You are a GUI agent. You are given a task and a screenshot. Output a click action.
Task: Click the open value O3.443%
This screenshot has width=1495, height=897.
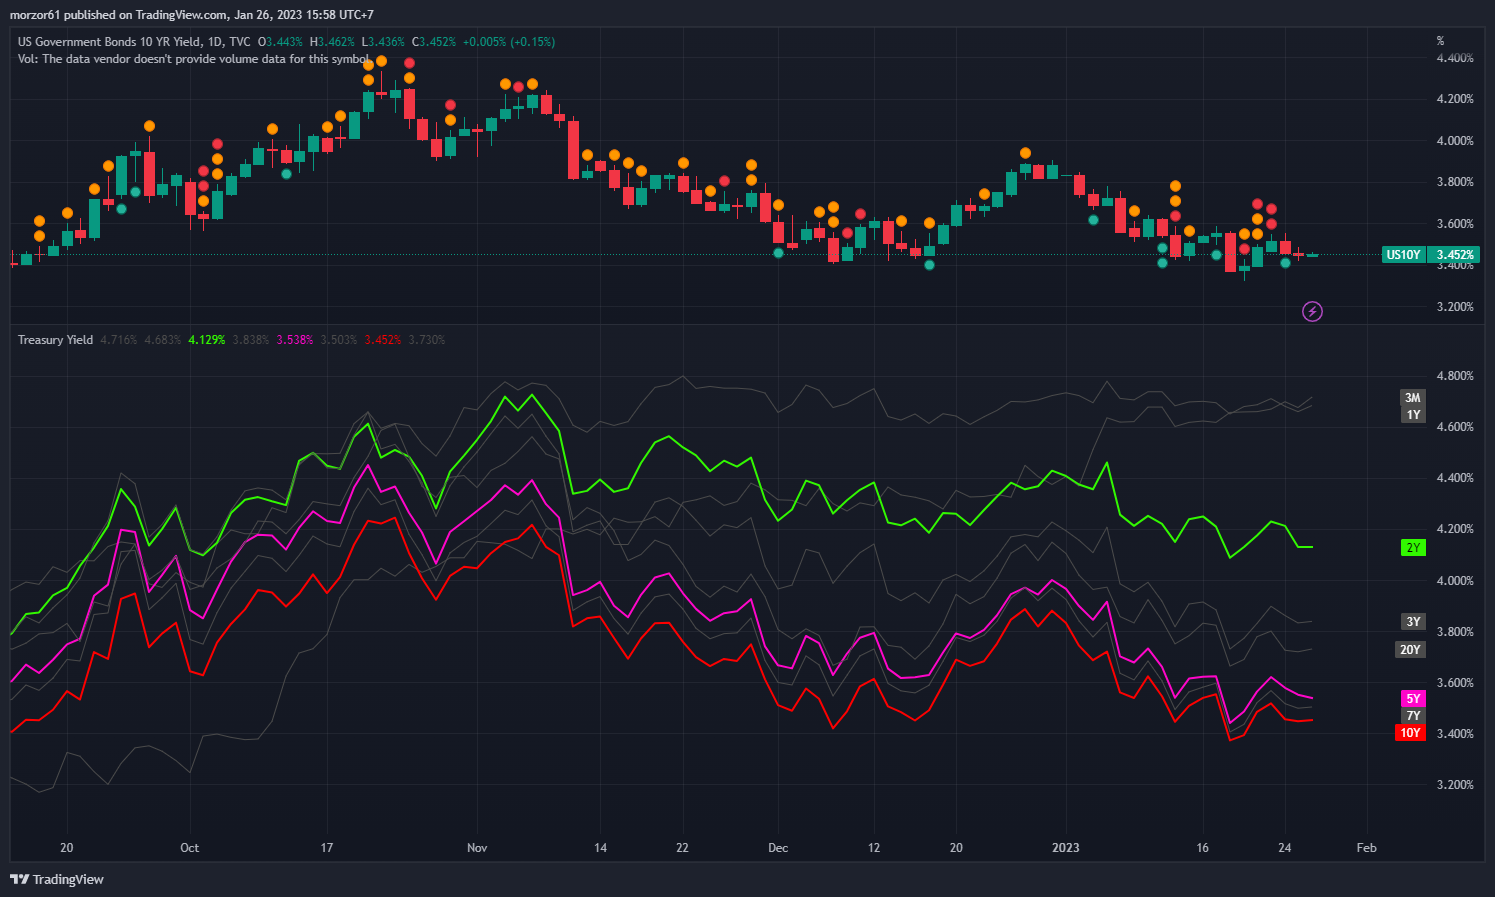(x=280, y=42)
